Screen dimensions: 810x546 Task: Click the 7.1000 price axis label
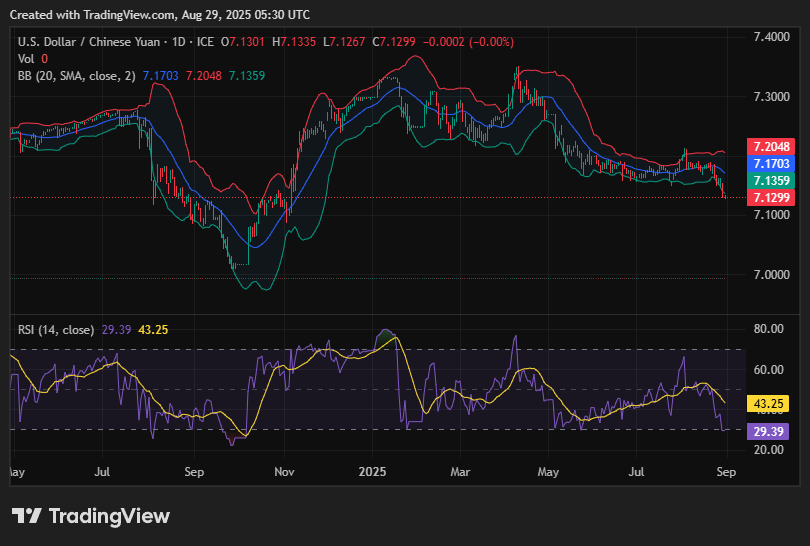(771, 215)
